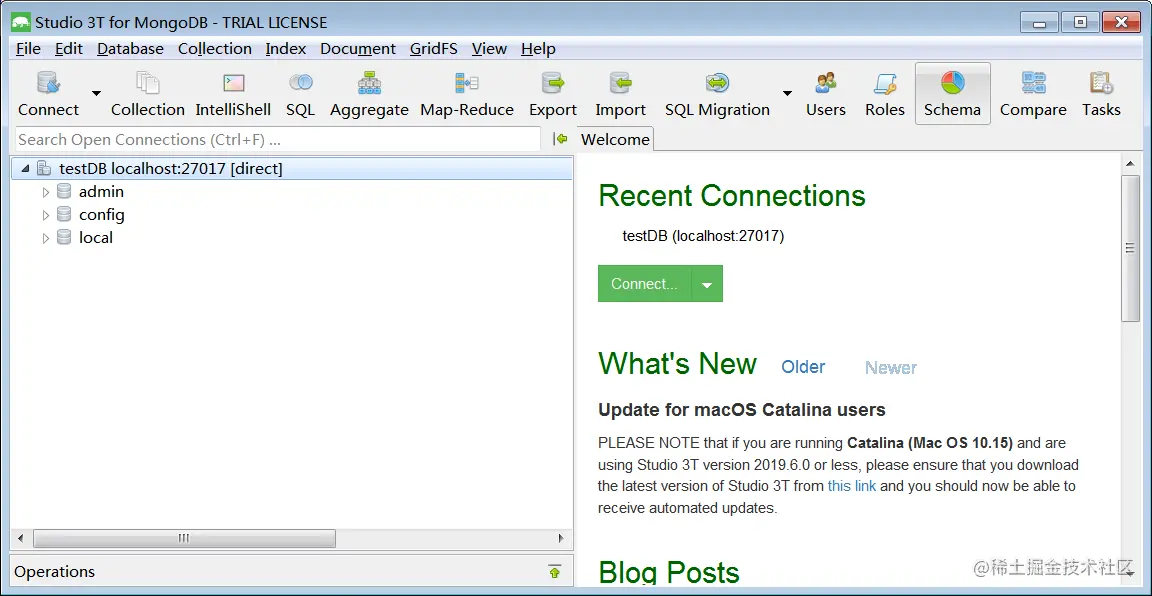
Task: Open the SQL Migration dropdown arrow
Action: pos(787,93)
